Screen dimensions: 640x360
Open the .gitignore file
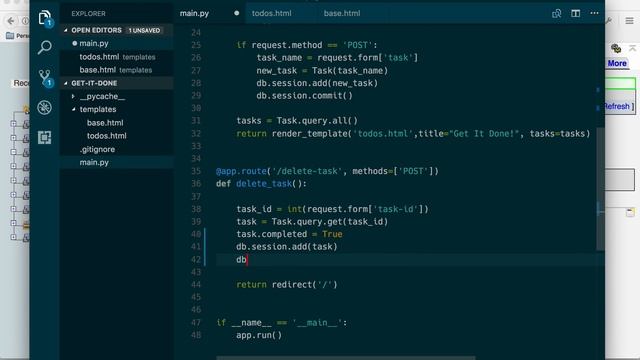[97, 149]
